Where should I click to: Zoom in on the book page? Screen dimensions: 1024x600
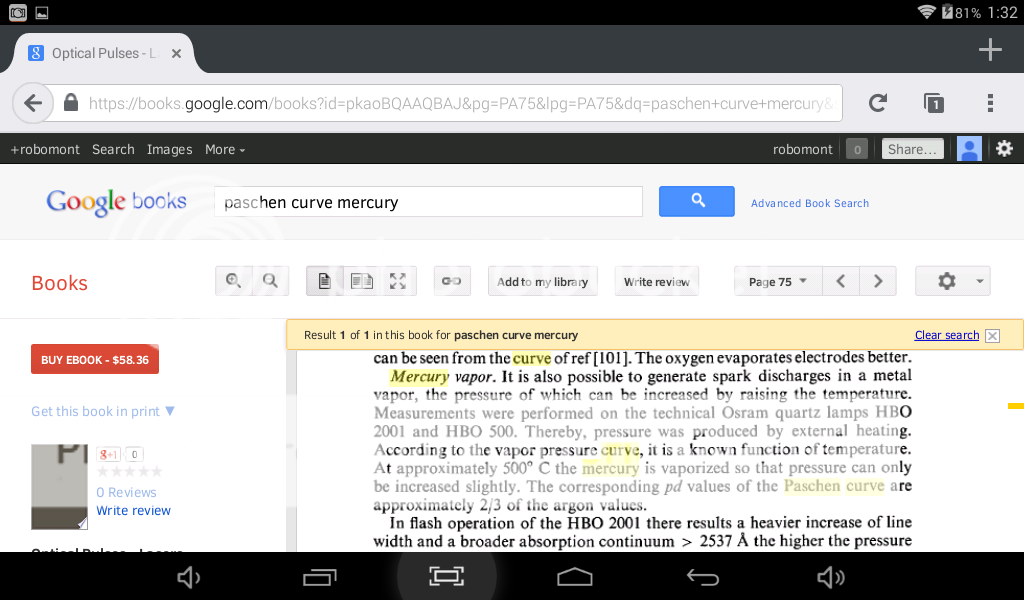[x=234, y=281]
